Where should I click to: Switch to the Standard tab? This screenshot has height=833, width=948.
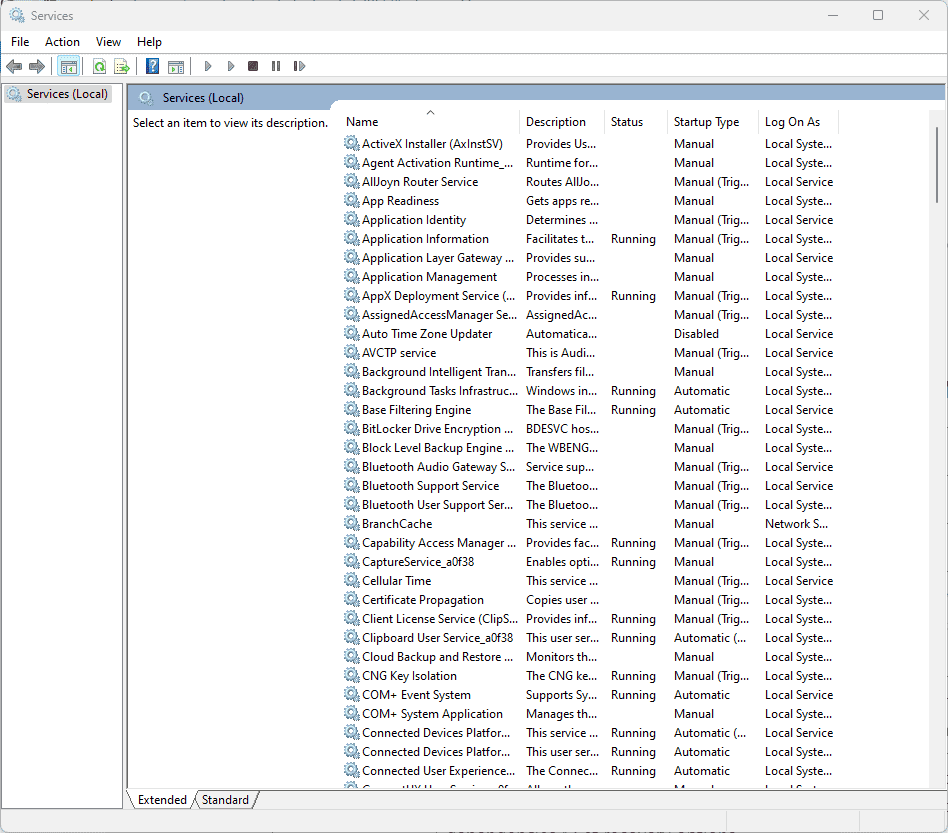tap(224, 799)
